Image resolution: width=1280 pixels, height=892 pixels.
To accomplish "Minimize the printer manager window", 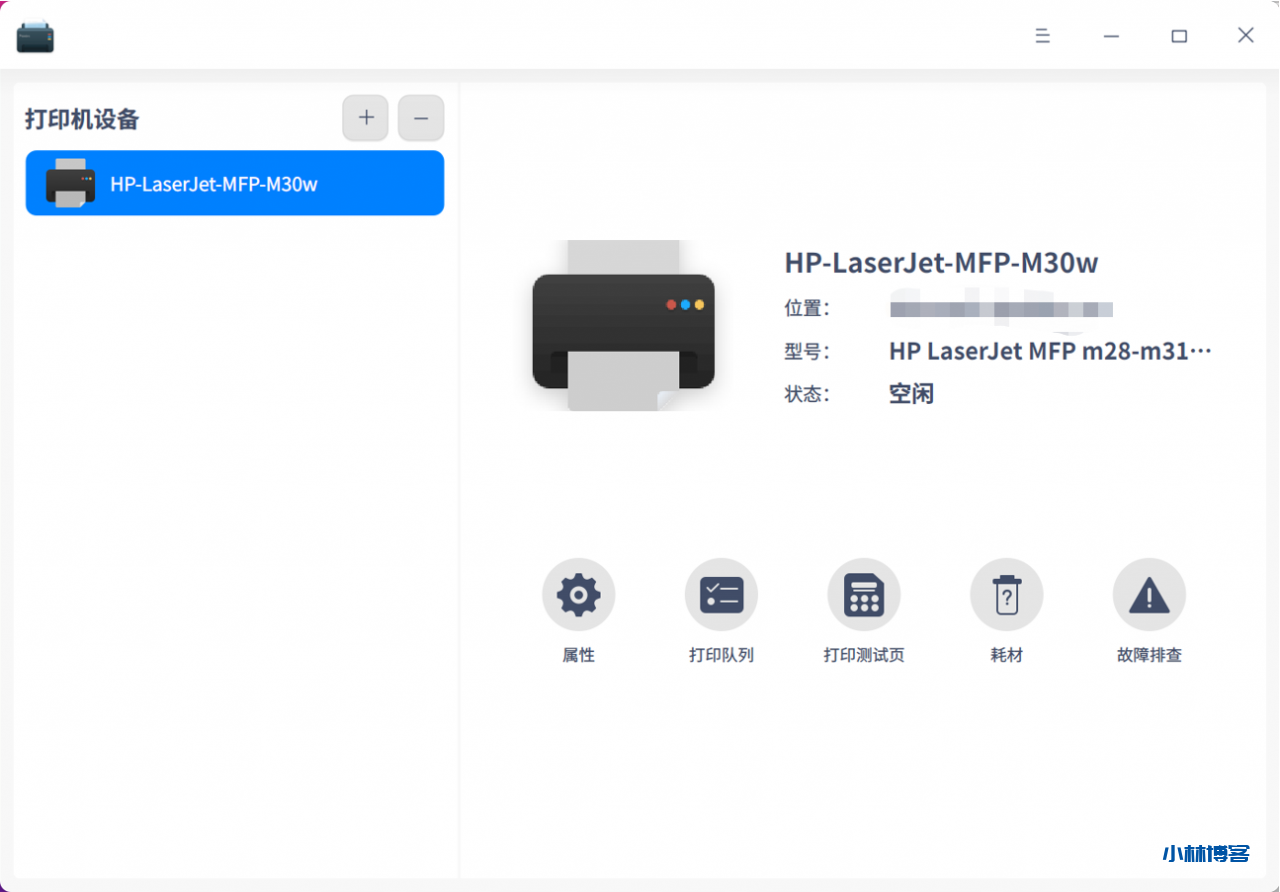I will [1111, 36].
